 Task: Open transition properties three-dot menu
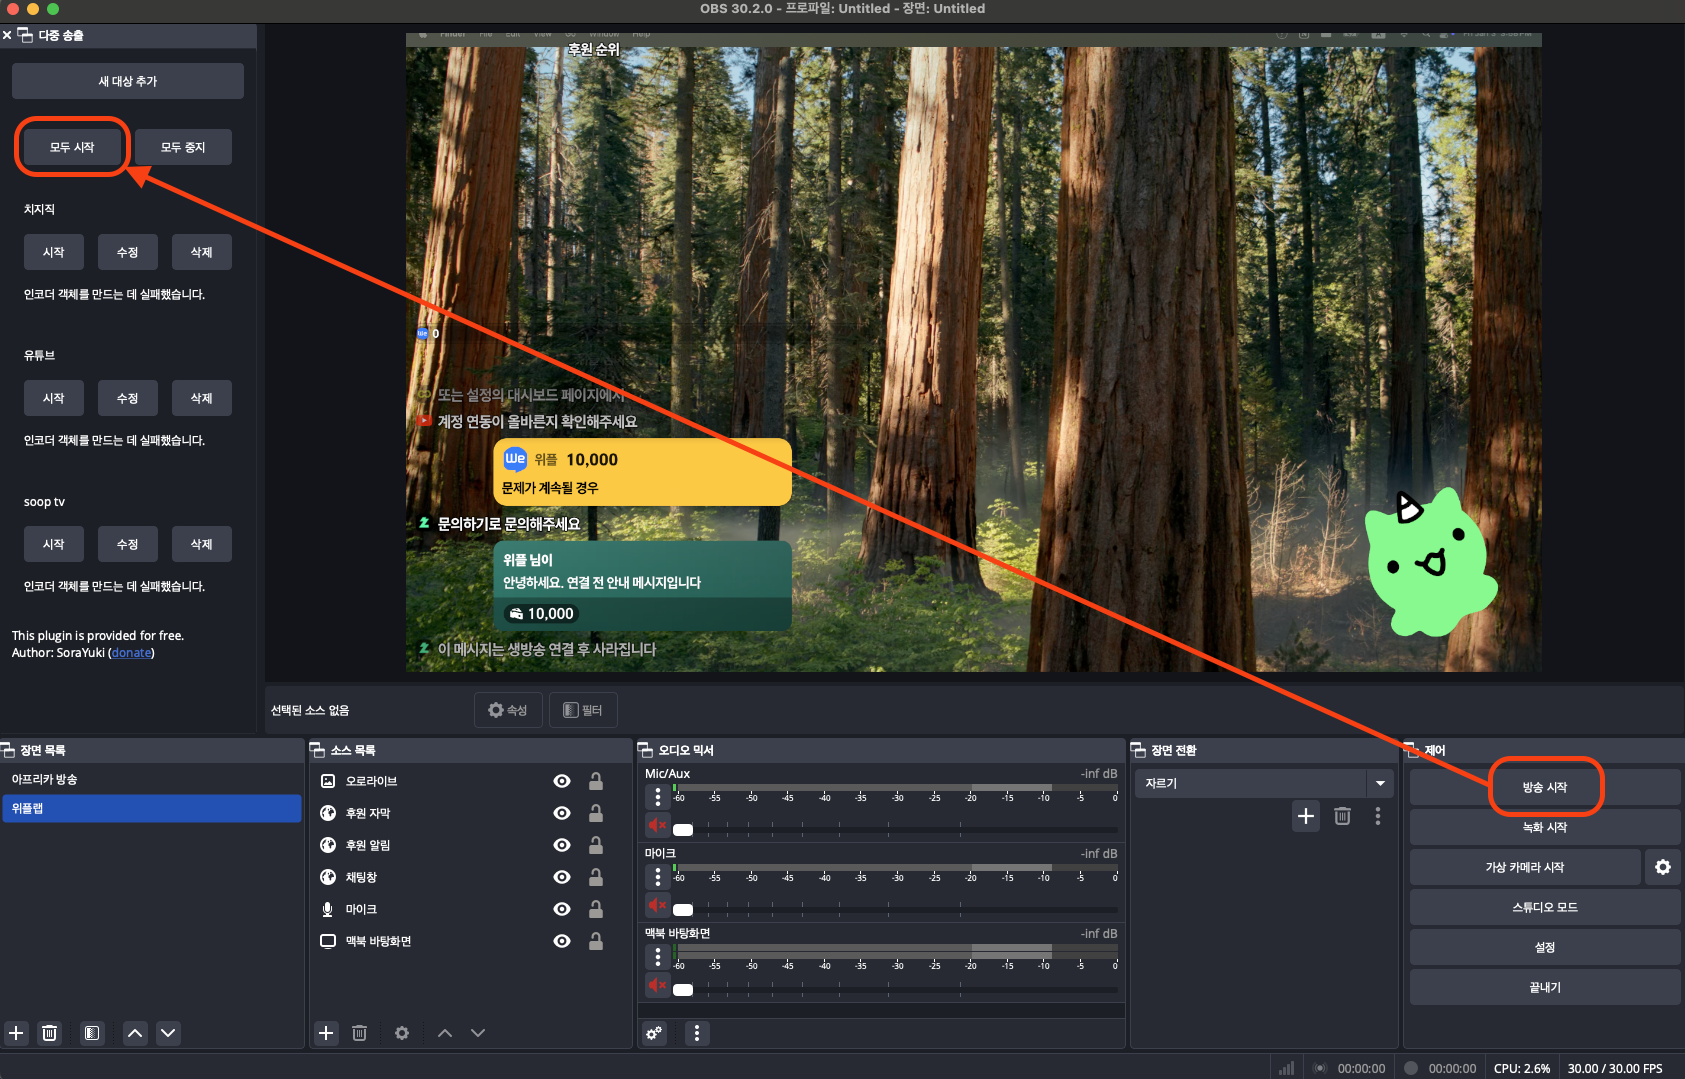click(1378, 816)
